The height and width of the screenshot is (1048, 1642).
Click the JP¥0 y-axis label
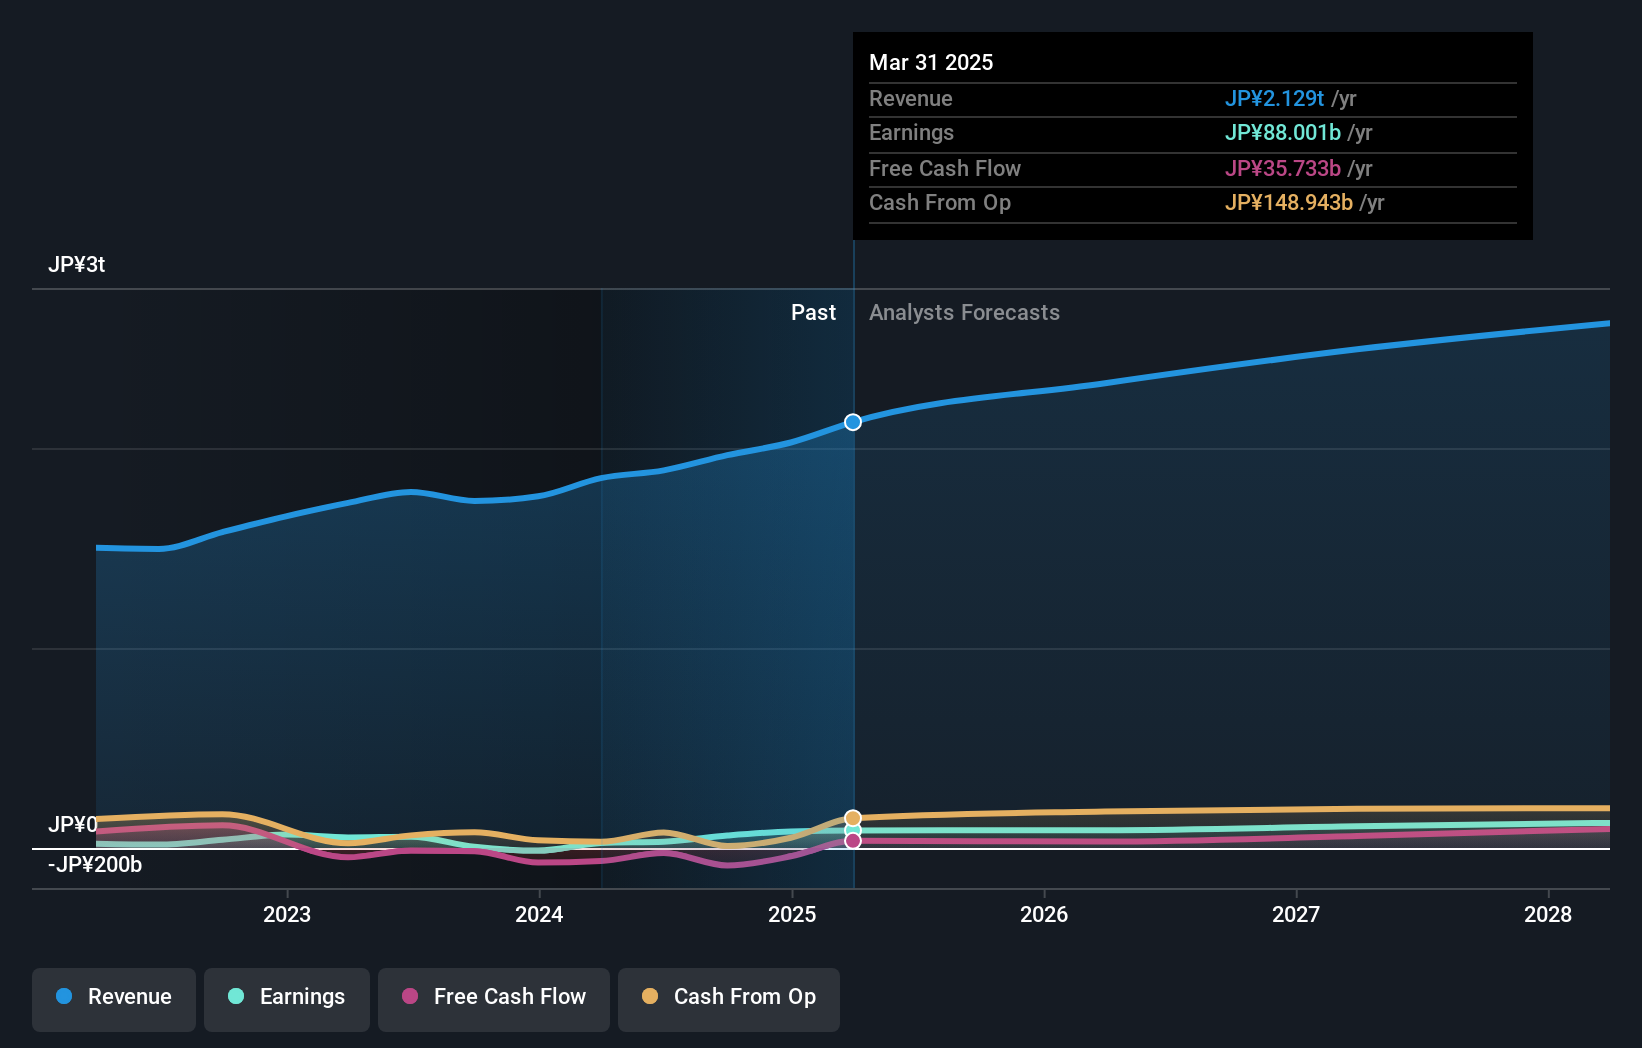point(73,824)
